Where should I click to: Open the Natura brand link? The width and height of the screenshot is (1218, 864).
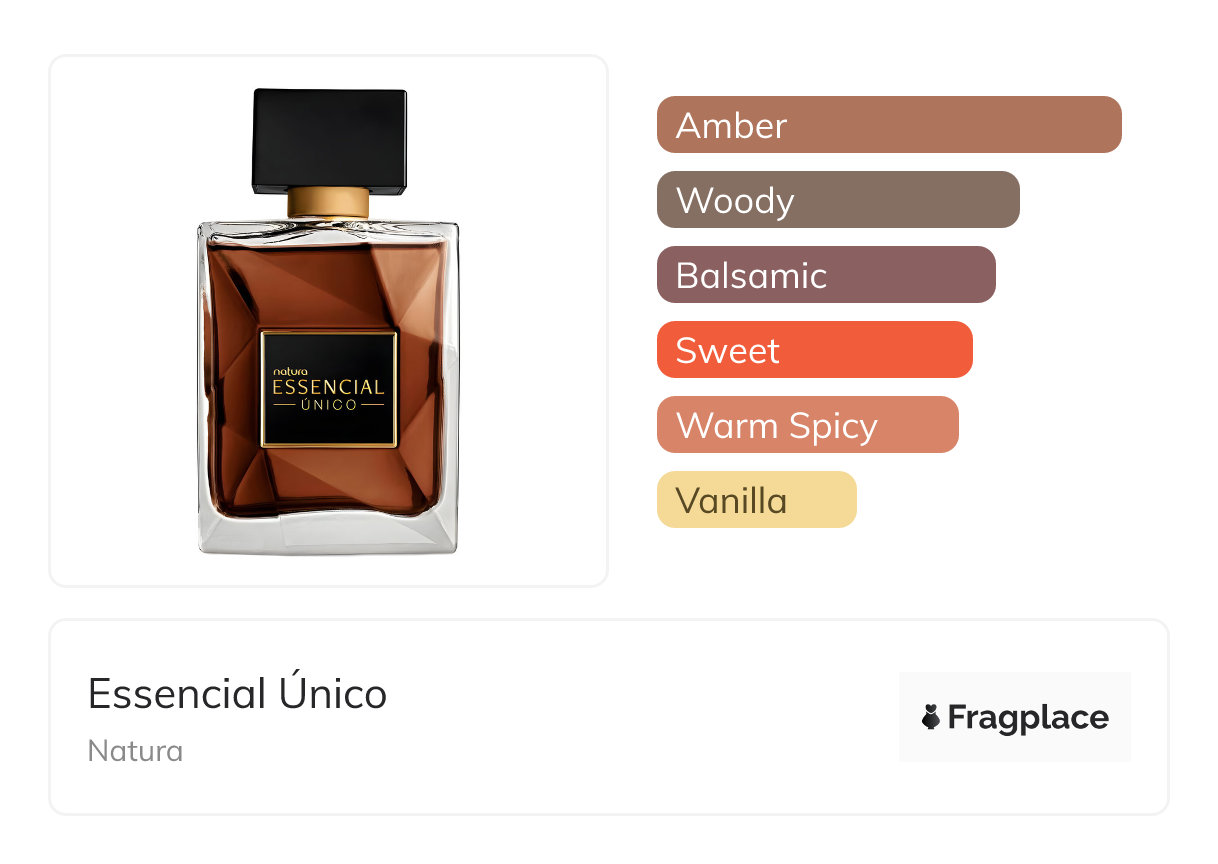click(135, 751)
